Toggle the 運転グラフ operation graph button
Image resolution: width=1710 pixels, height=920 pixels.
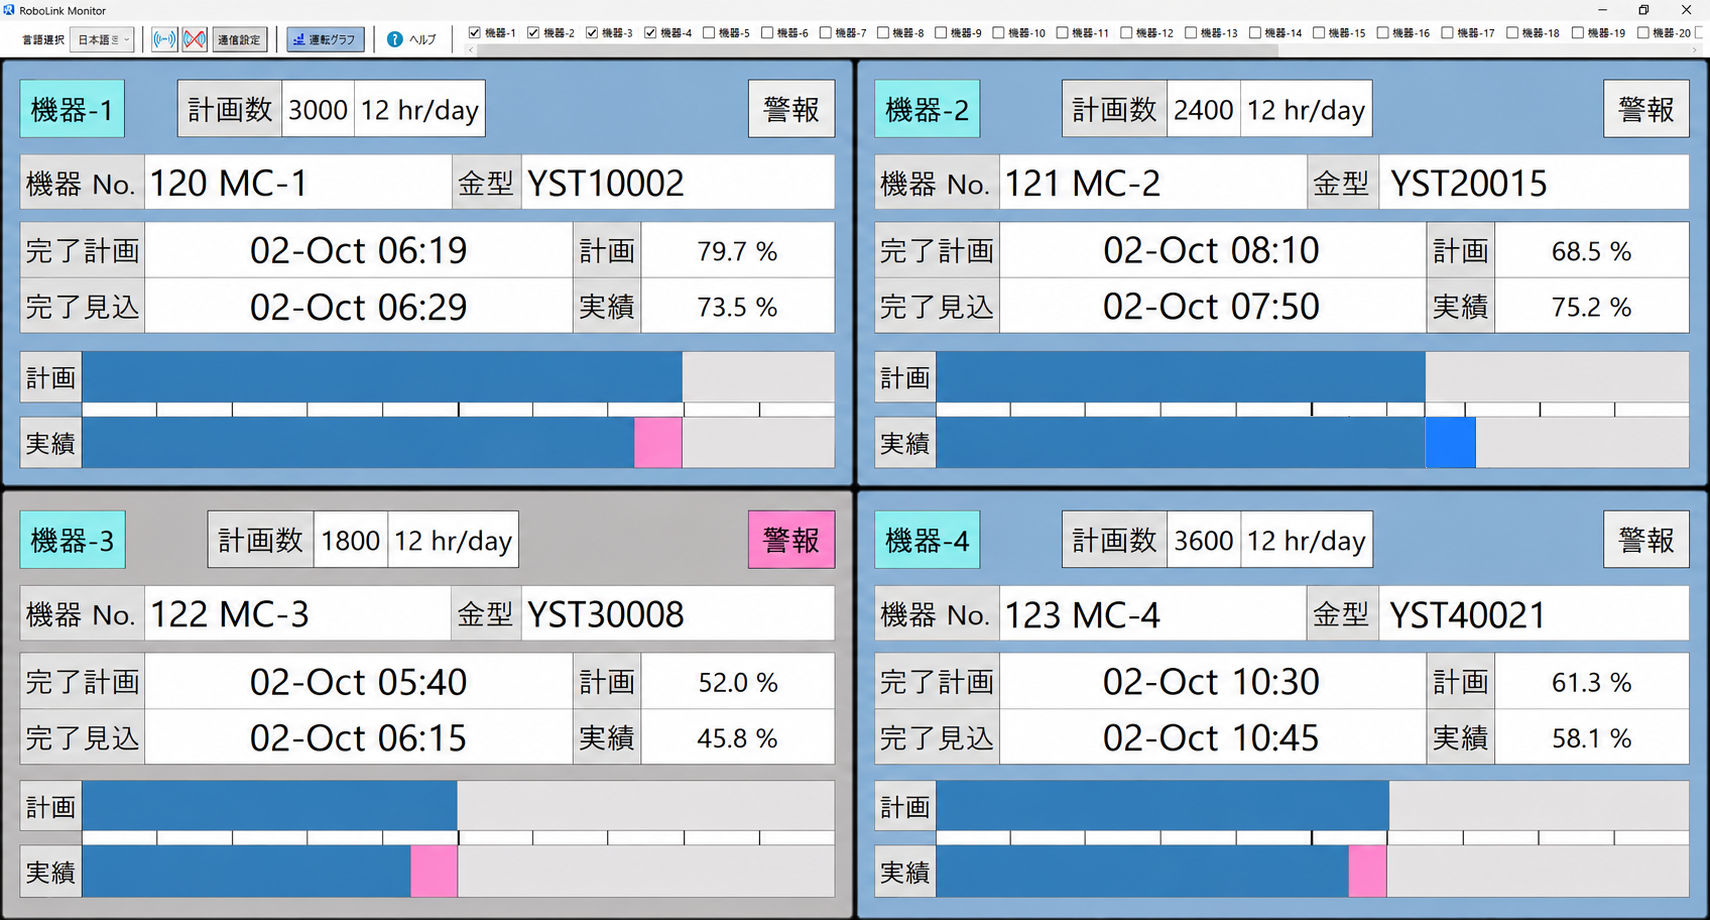click(325, 39)
